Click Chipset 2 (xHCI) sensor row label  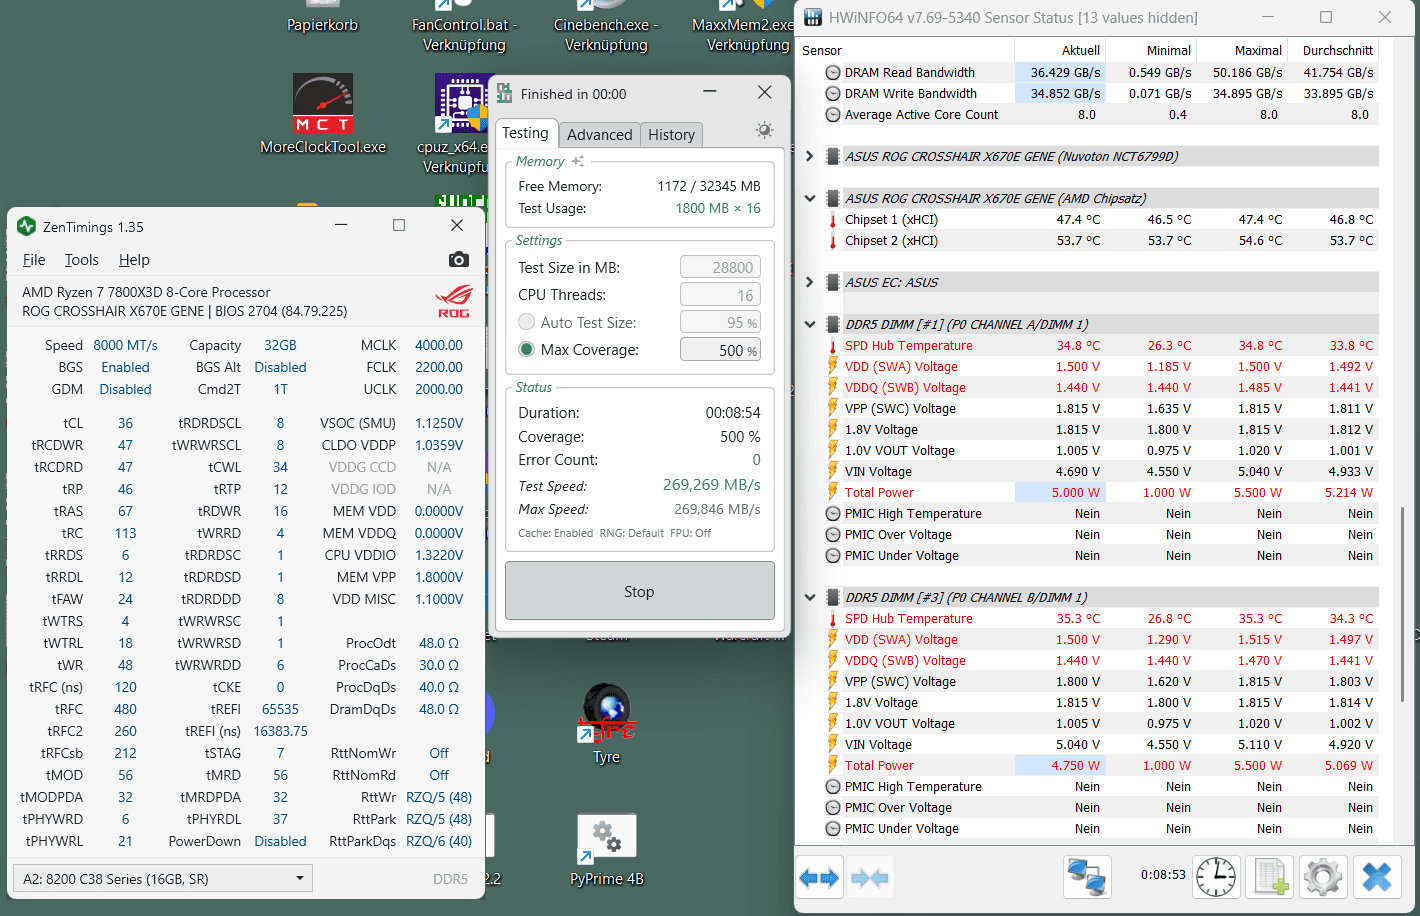click(x=891, y=240)
